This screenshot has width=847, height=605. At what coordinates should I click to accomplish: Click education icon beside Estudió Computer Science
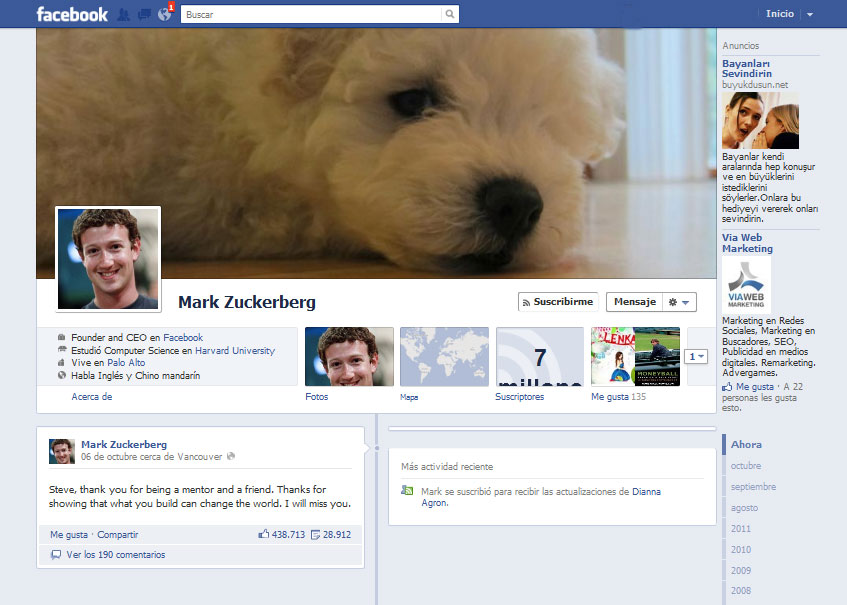pyautogui.click(x=62, y=349)
